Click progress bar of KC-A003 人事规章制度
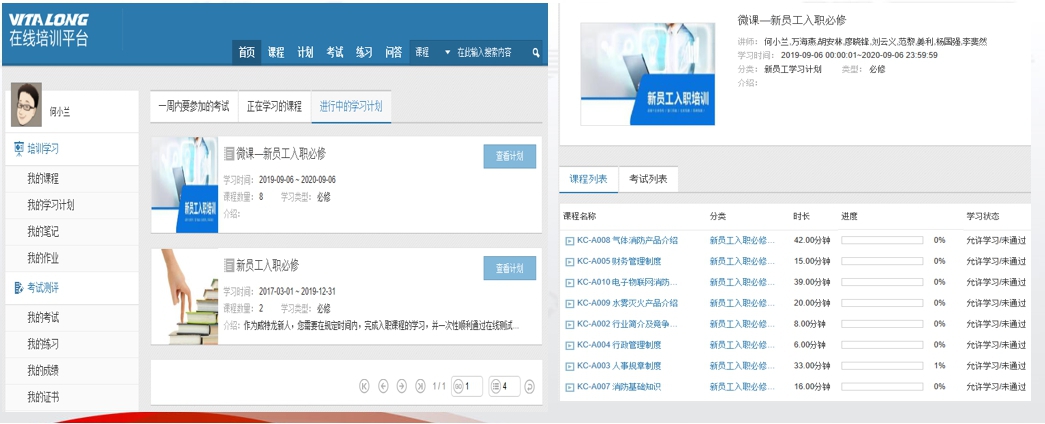Image resolution: width=1045 pixels, height=424 pixels. tap(881, 366)
